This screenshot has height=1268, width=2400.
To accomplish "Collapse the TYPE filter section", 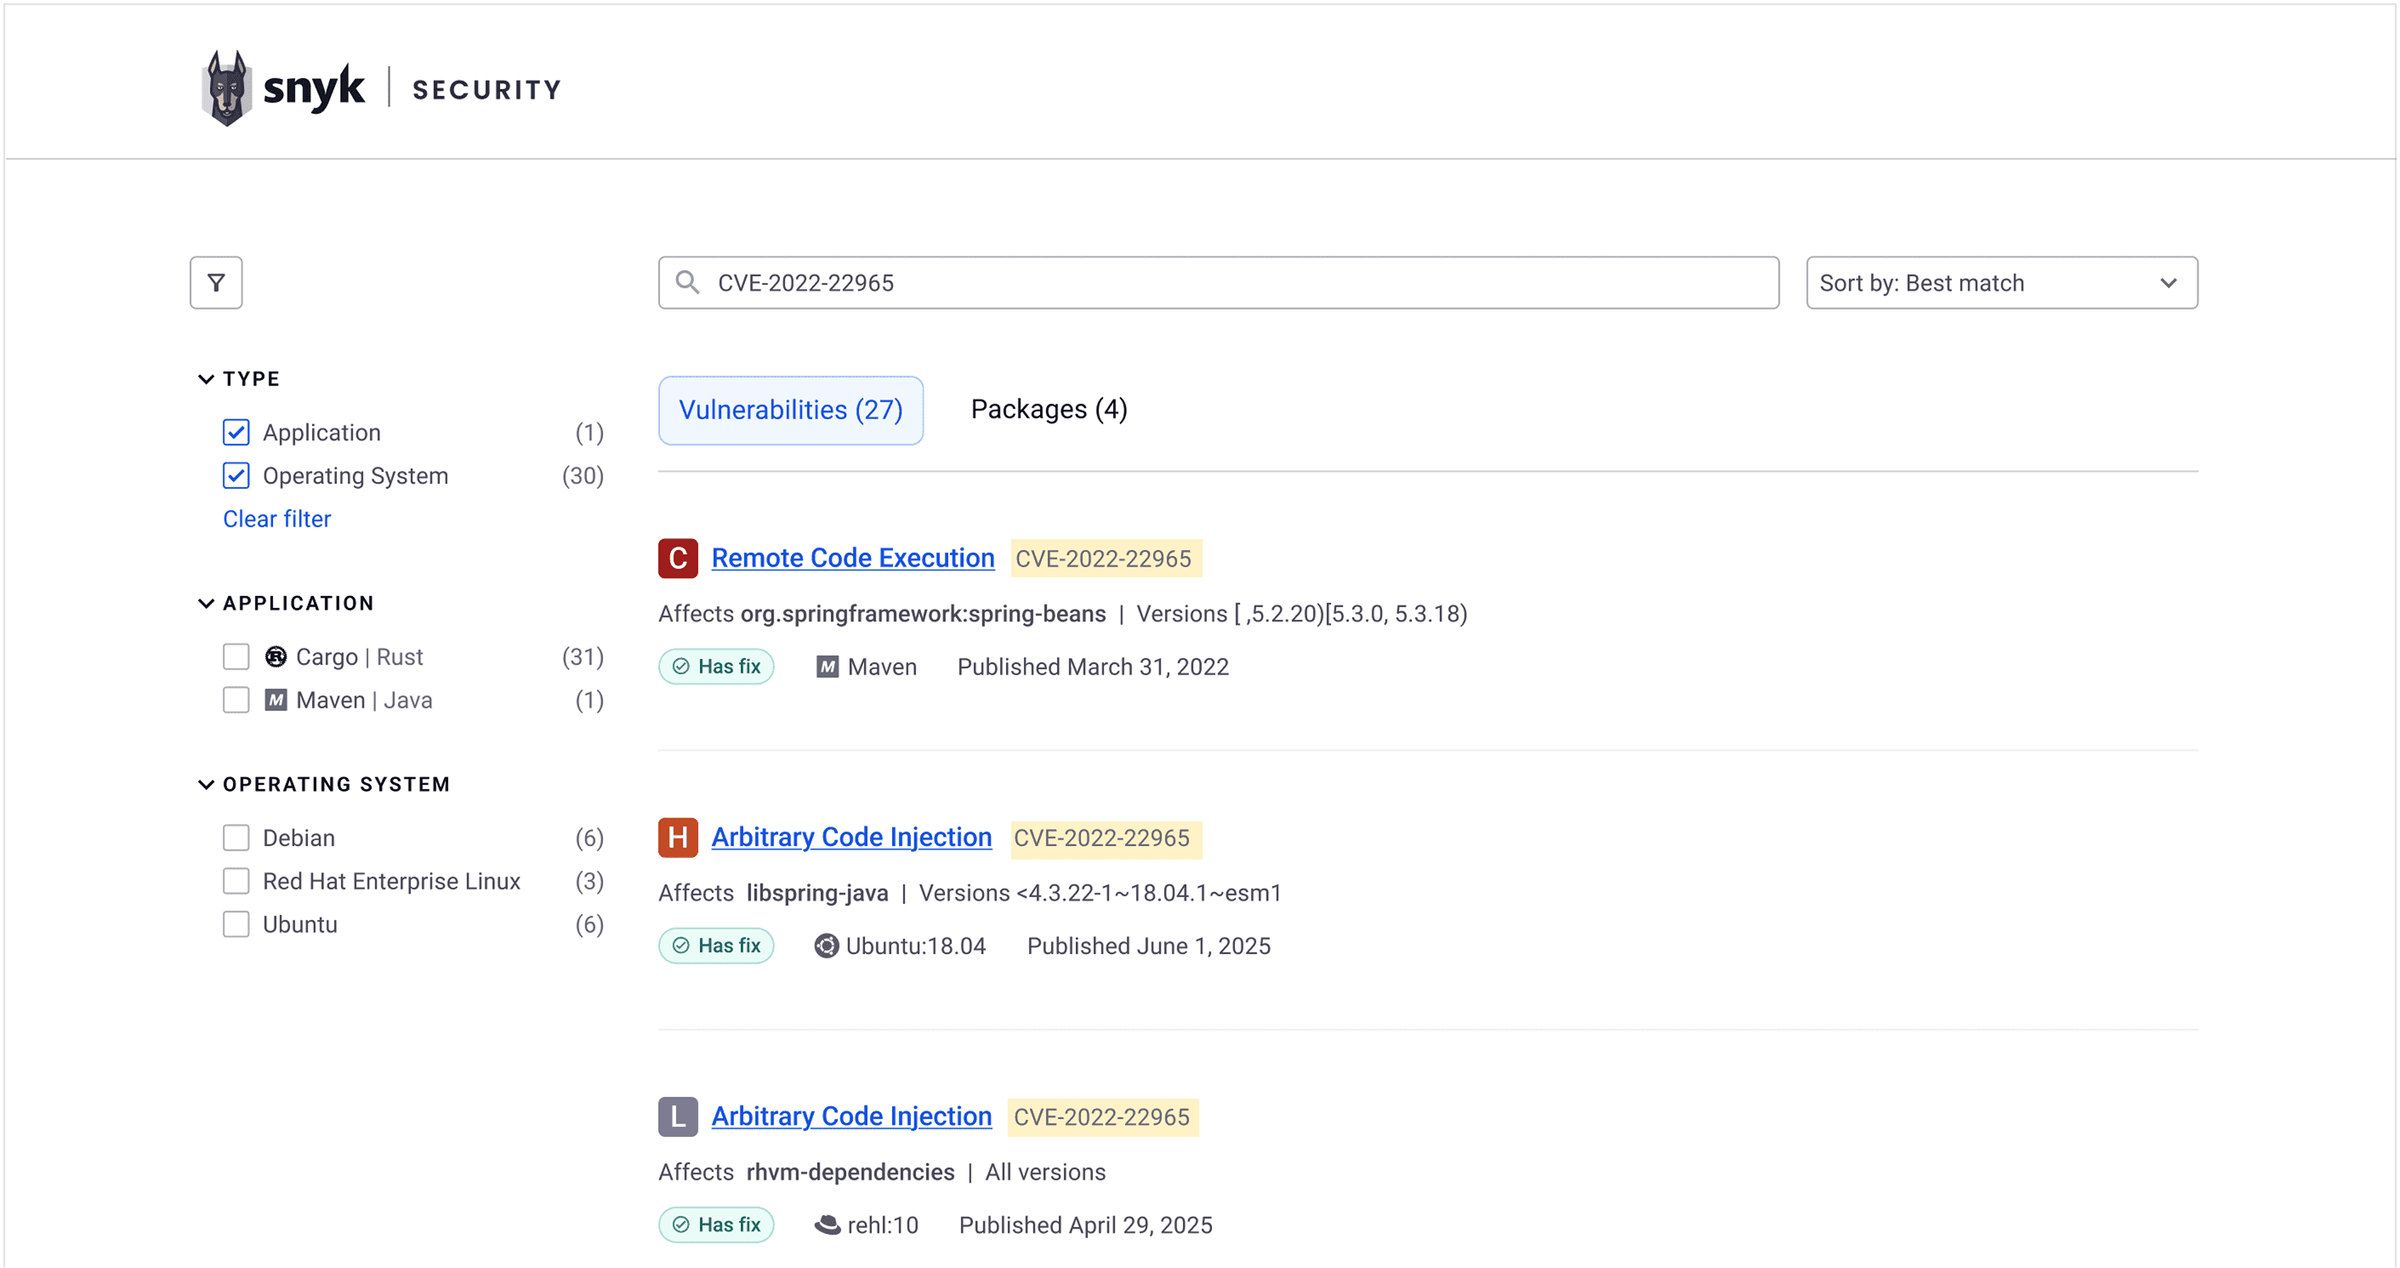I will tap(239, 379).
